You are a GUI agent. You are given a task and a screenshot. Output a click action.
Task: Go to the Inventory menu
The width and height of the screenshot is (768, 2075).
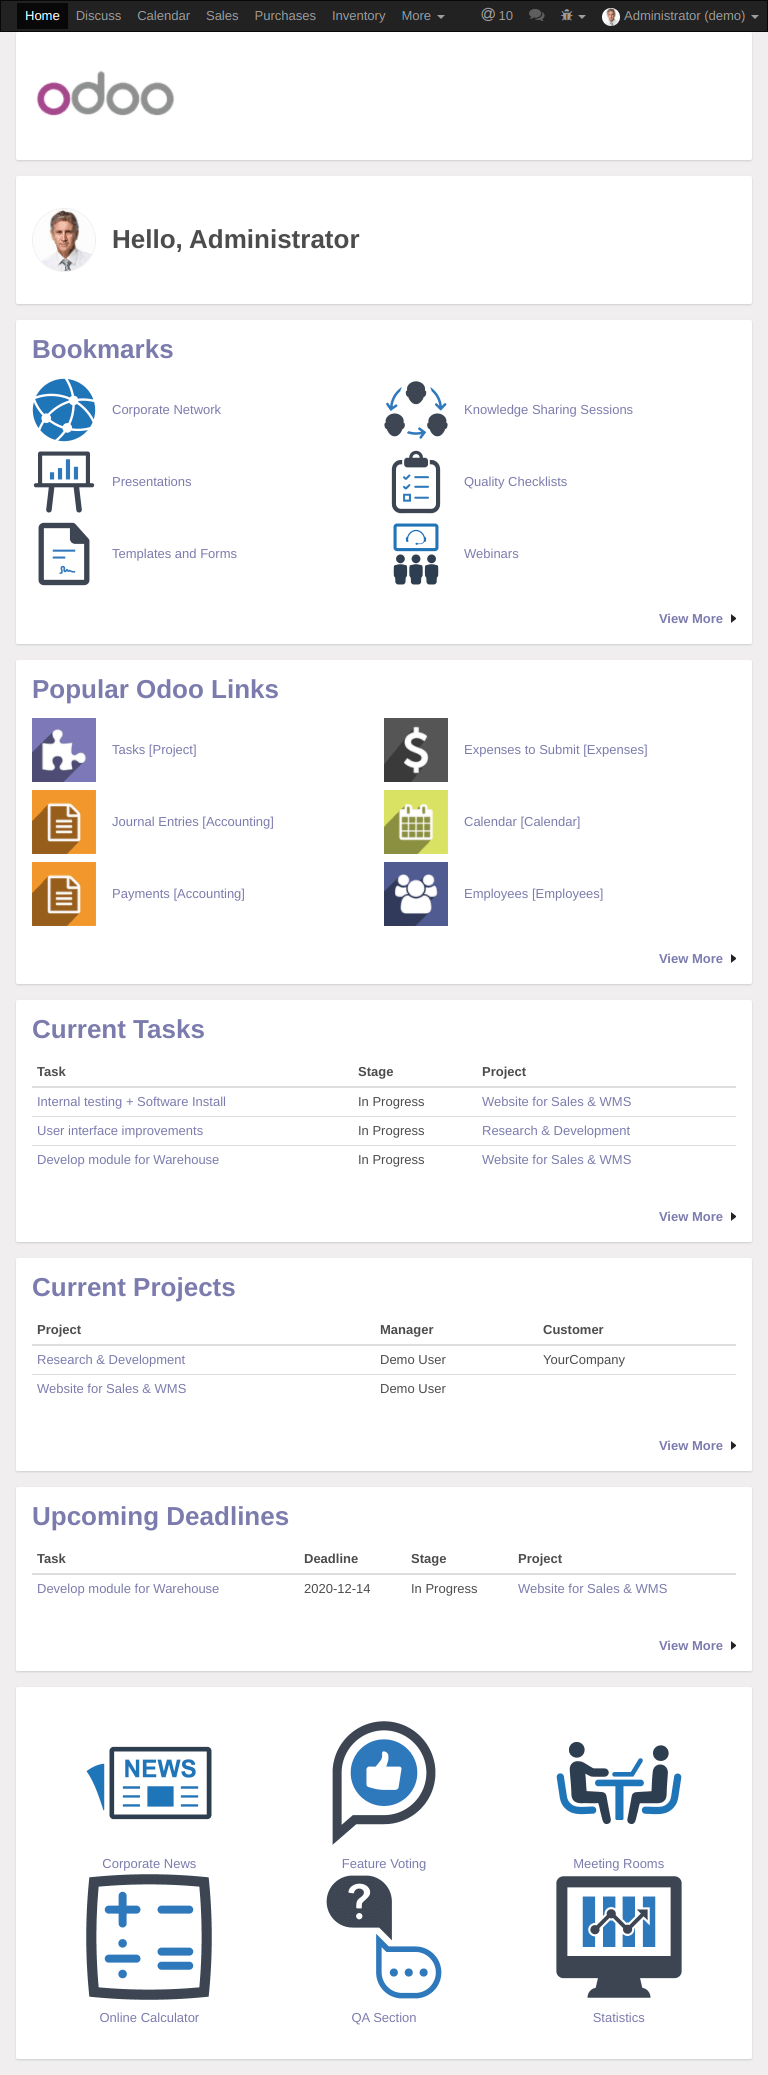pos(358,16)
